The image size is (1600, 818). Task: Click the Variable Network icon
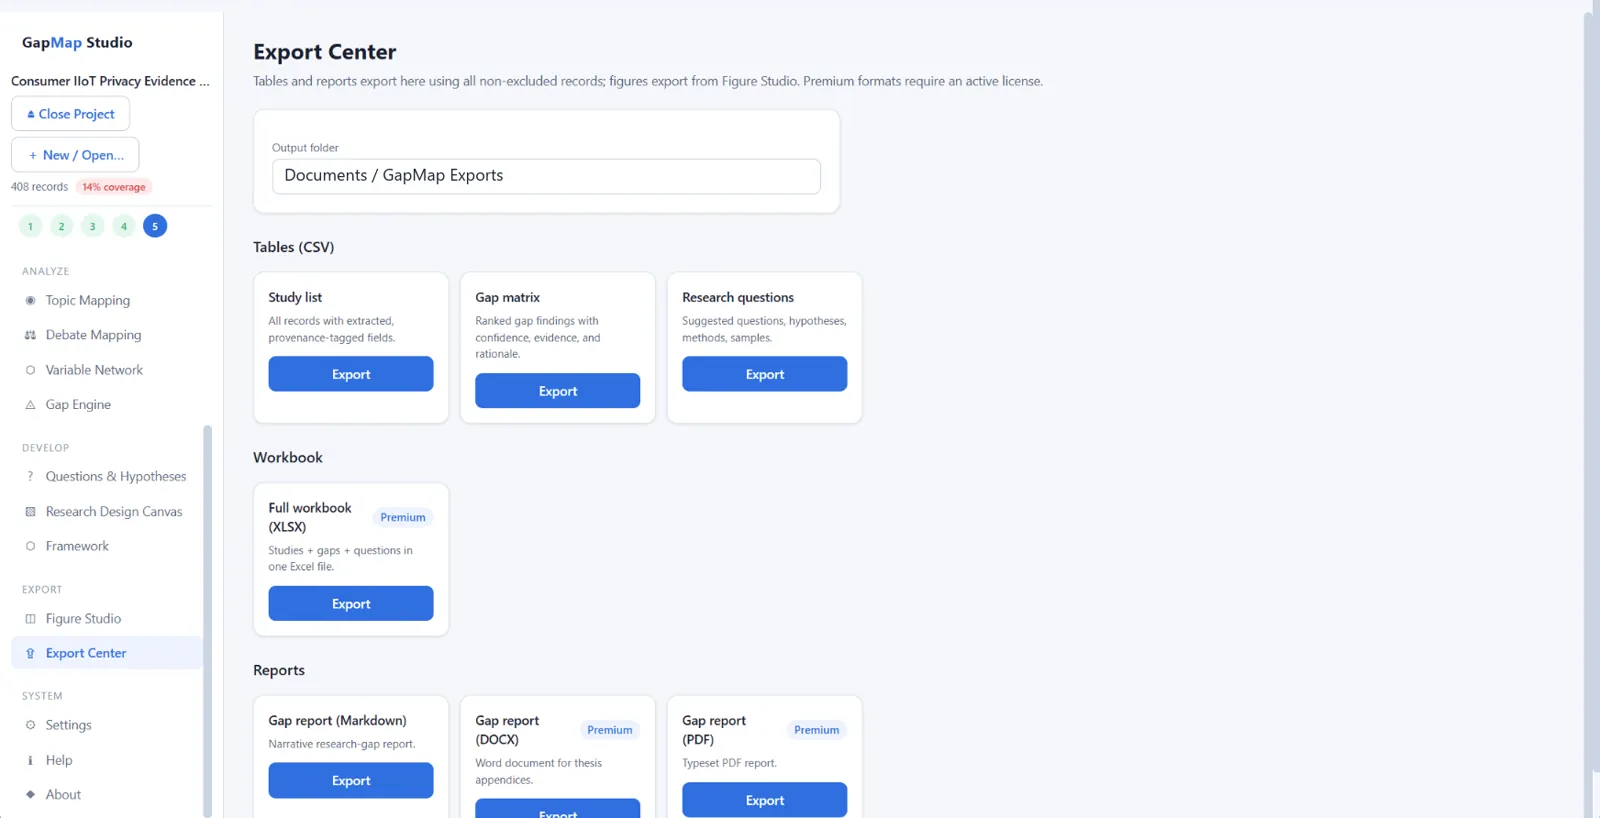click(x=30, y=370)
